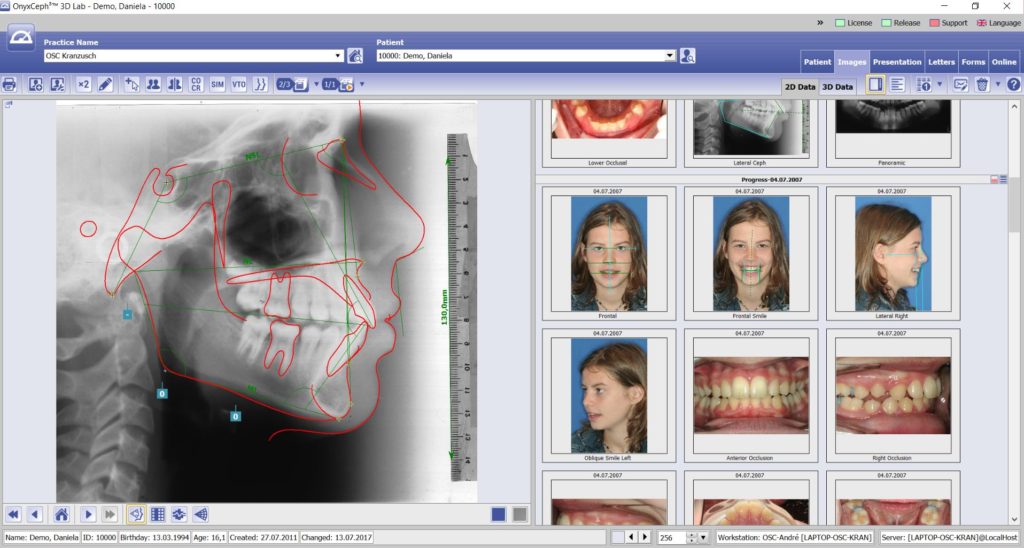Open the Patient combo box dropdown
This screenshot has height=548, width=1024.
click(x=670, y=56)
